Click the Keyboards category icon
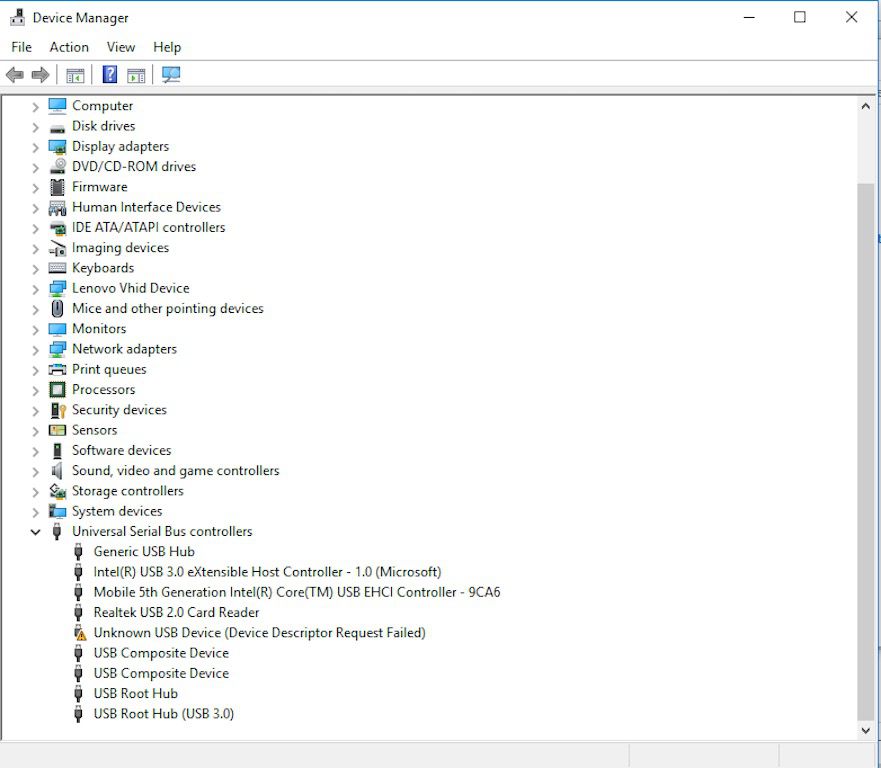Screen dimensions: 881x768 coord(57,268)
